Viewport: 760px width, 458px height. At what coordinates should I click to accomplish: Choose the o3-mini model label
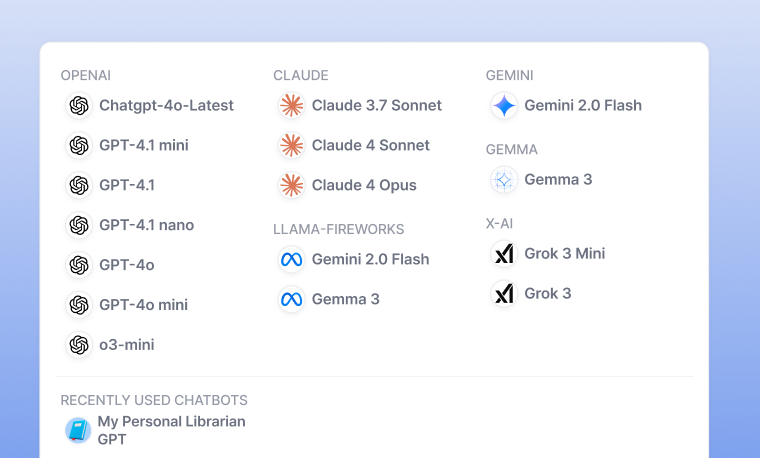click(x=127, y=345)
